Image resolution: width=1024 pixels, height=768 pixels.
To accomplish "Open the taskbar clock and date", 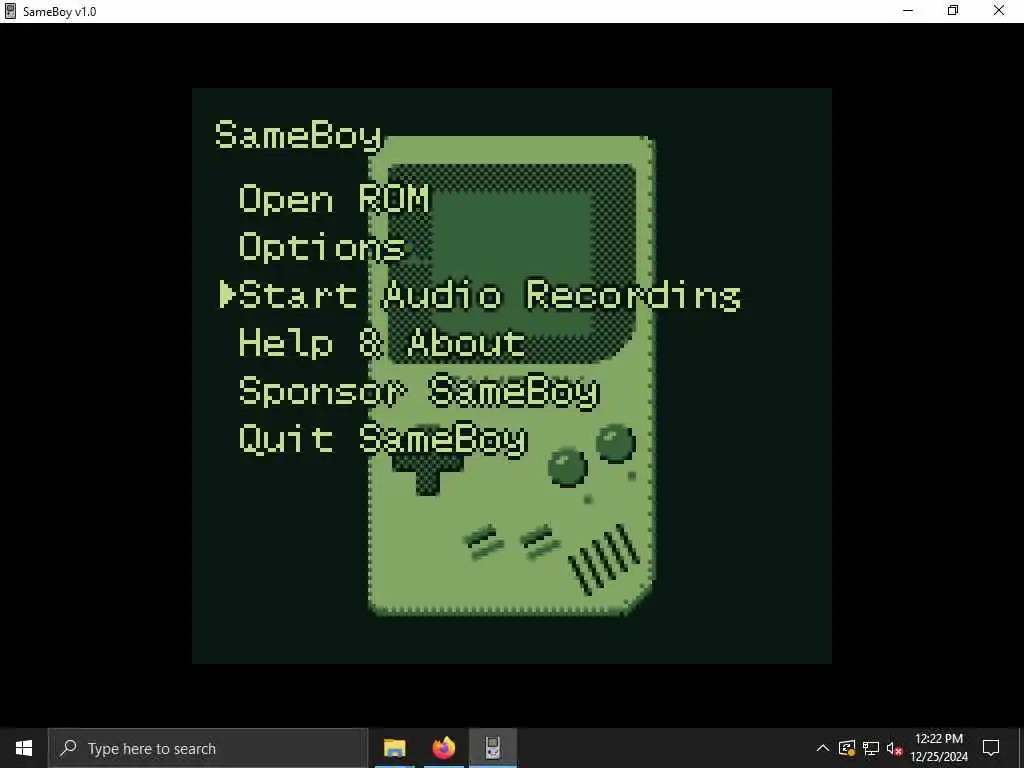I will (x=939, y=748).
